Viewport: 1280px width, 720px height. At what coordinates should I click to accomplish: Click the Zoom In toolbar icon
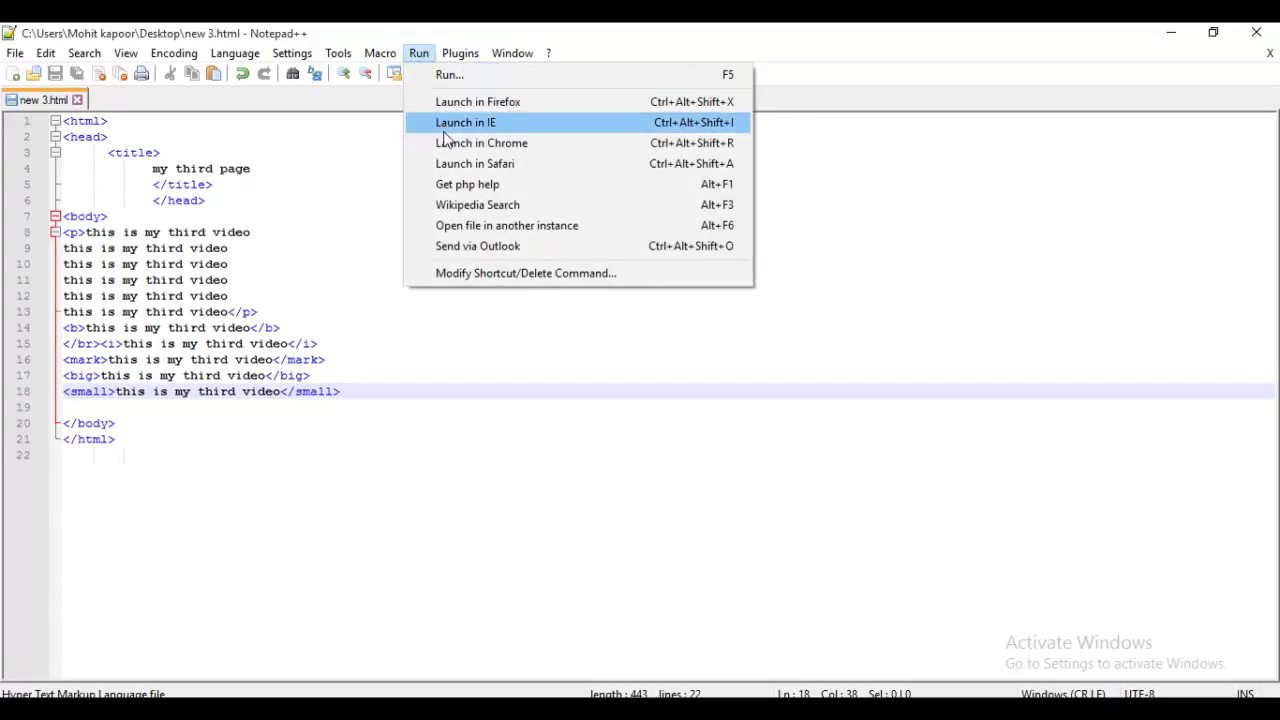pos(344,74)
